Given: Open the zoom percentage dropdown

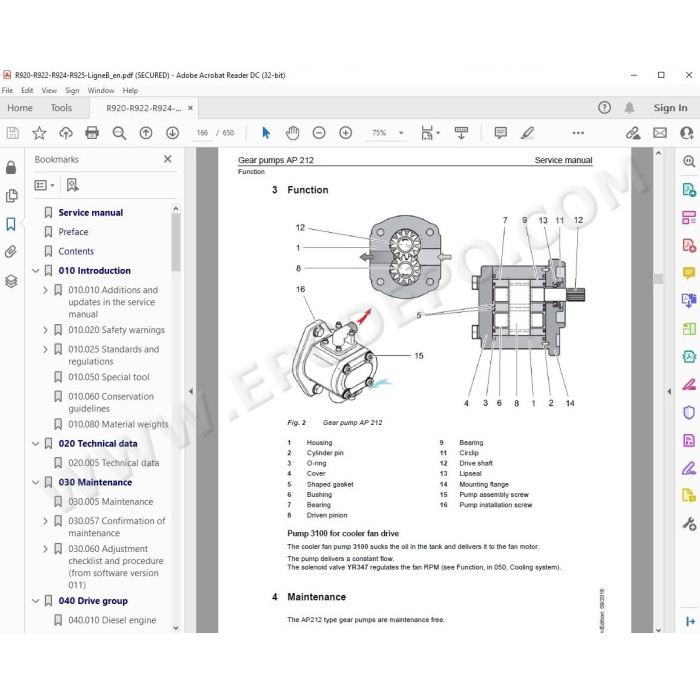Looking at the screenshot, I should (x=401, y=133).
